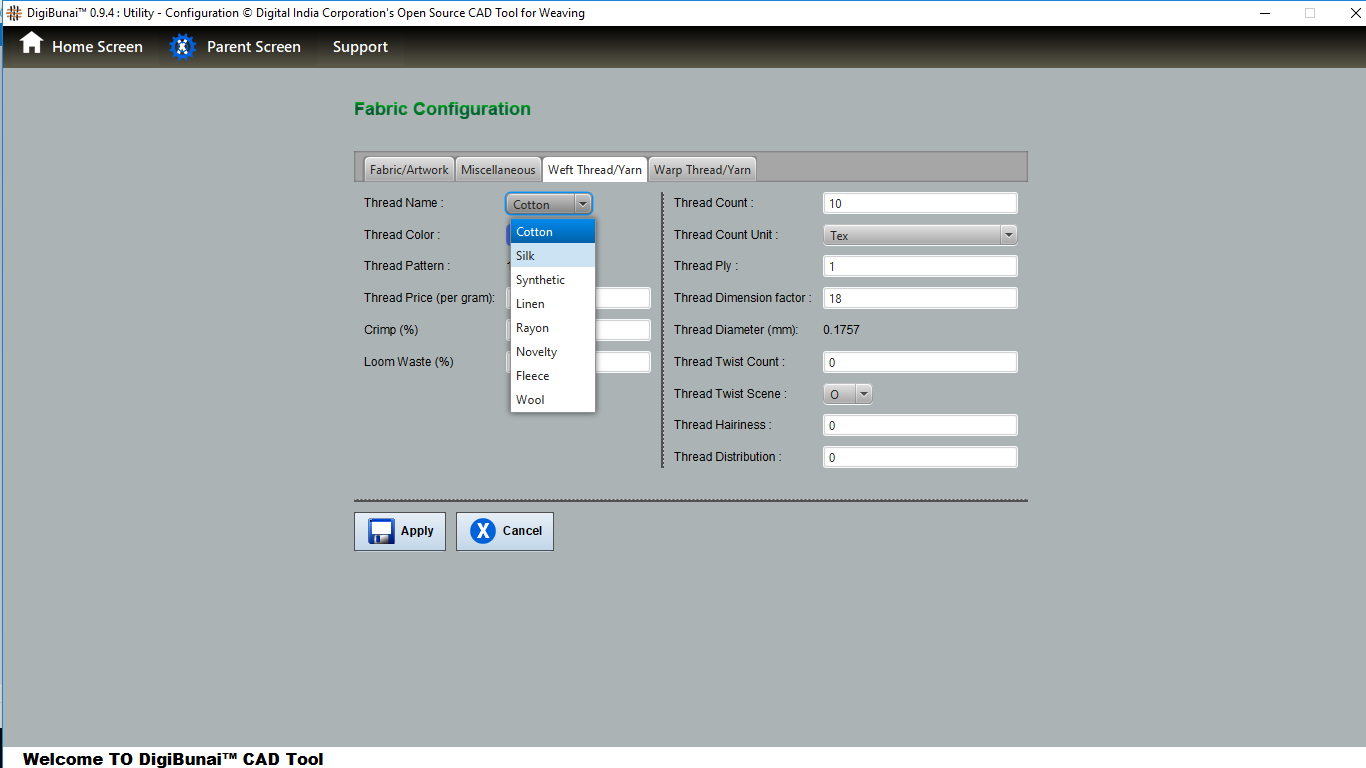This screenshot has width=1366, height=768.
Task: Click the DigiBunai app icon in title bar
Action: coord(13,13)
